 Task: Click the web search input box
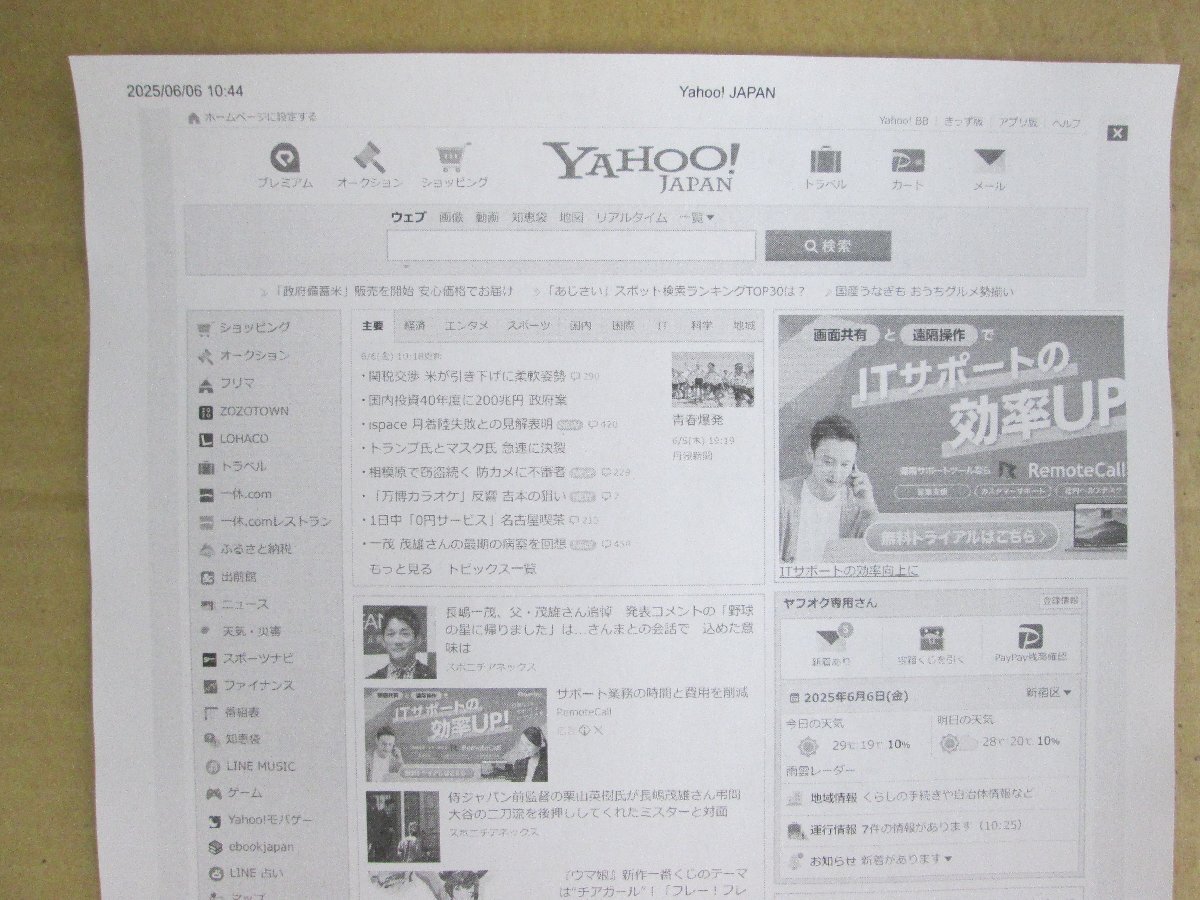click(571, 246)
